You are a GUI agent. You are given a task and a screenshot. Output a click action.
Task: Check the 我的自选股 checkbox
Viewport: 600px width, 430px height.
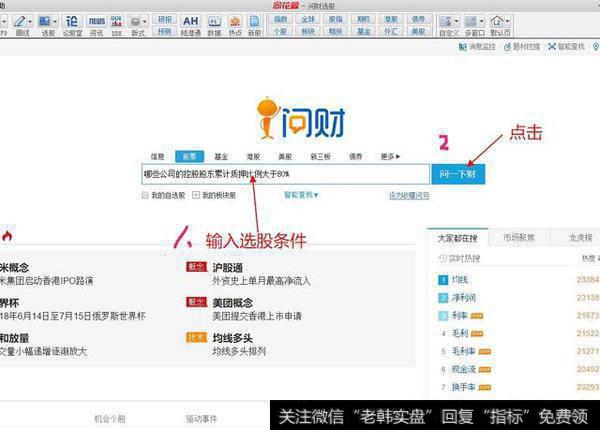[146, 195]
